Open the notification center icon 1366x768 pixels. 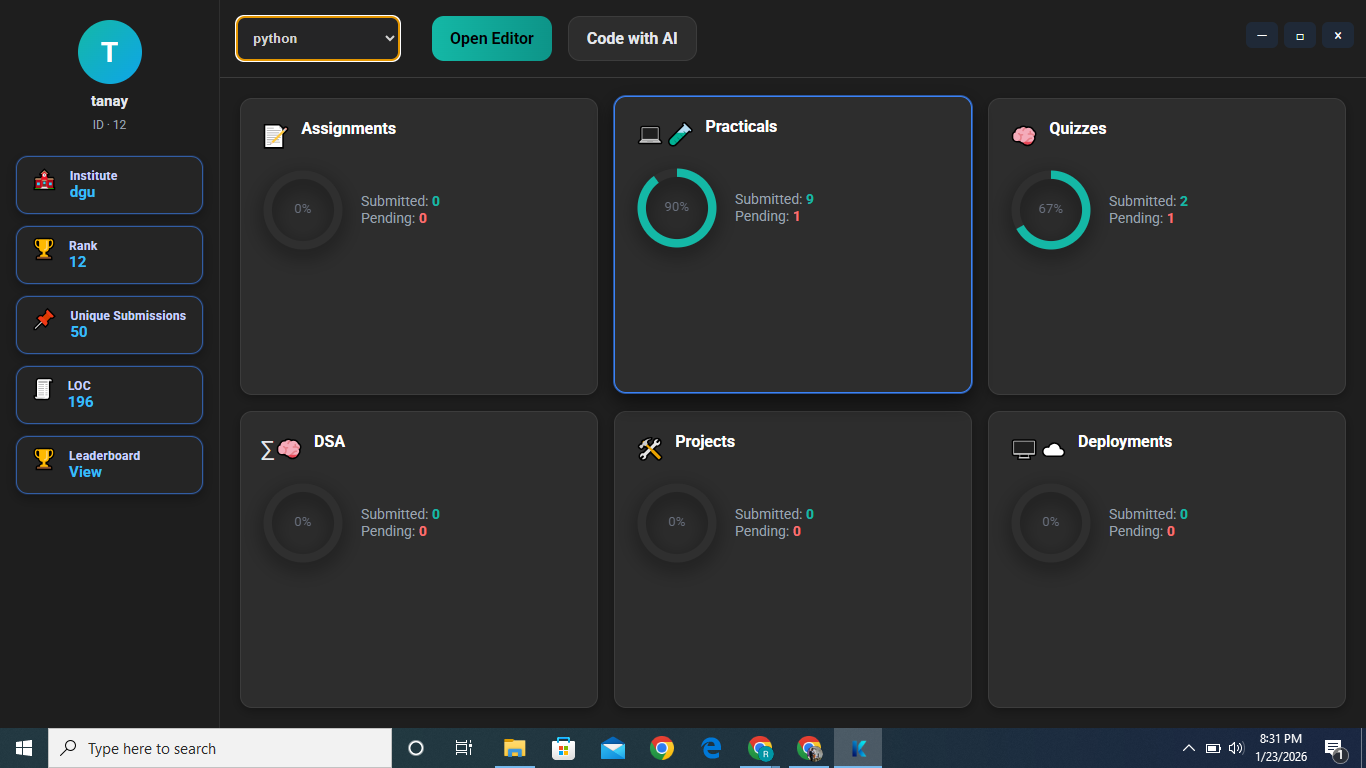[x=1334, y=748]
